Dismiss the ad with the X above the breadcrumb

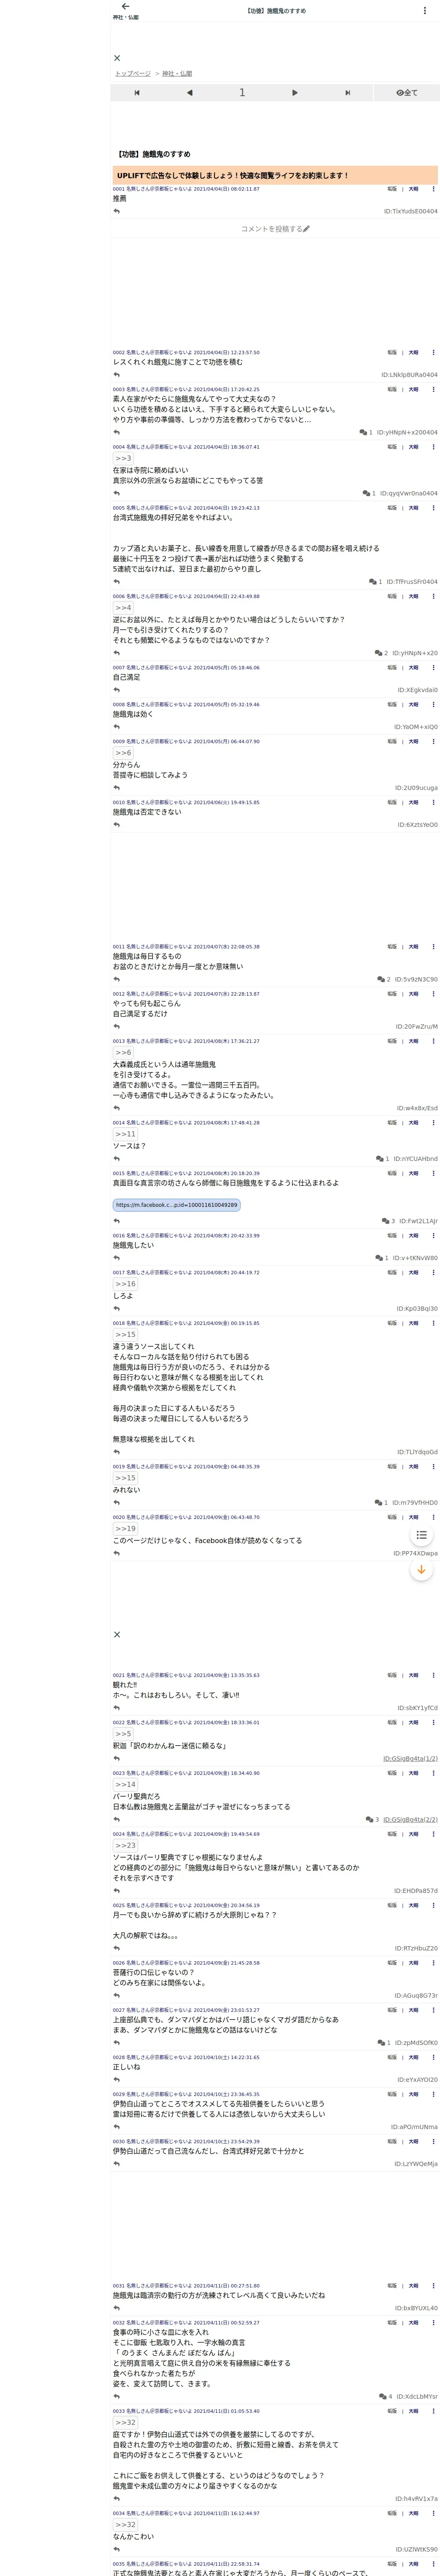[117, 58]
